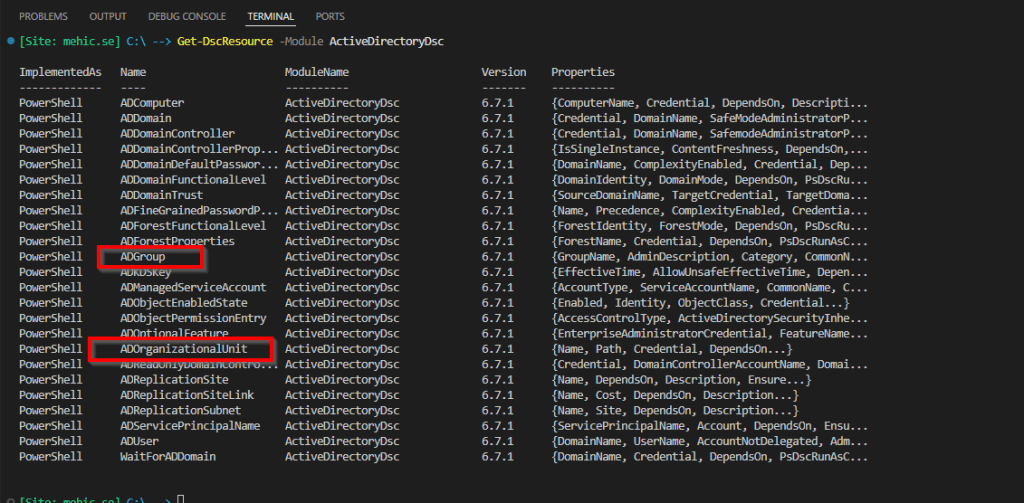Screen dimensions: 1024x503
Task: Click the blue command decoration circle
Action: [9, 42]
